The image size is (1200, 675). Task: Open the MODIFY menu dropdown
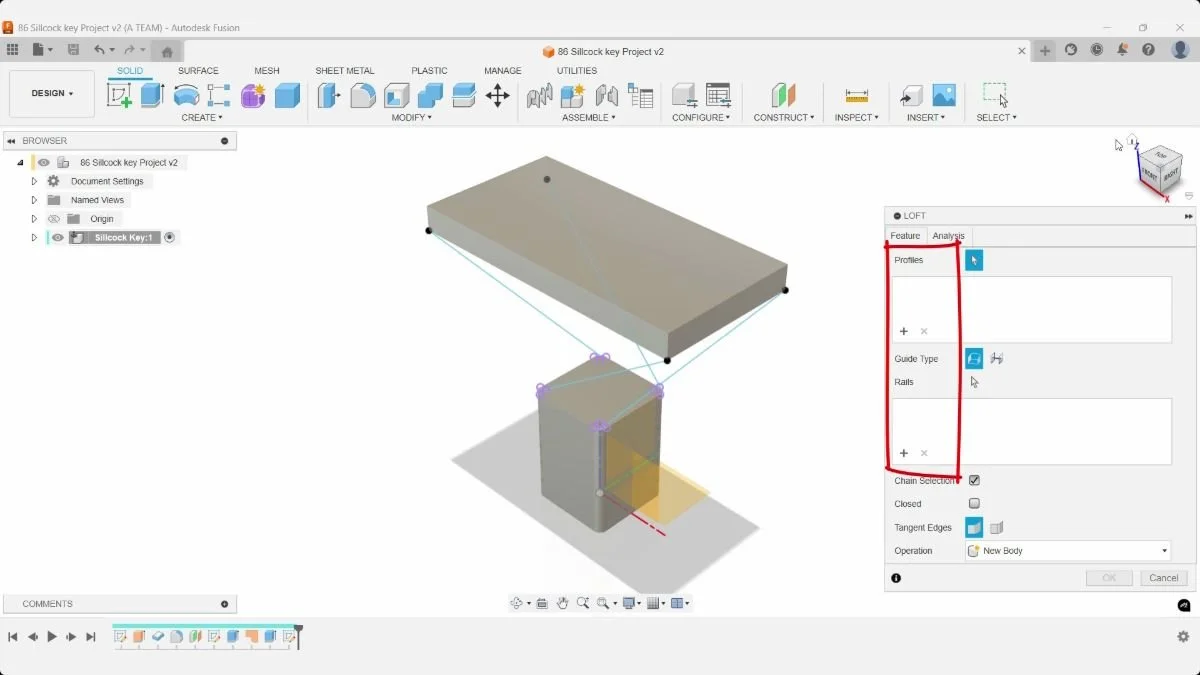point(412,118)
